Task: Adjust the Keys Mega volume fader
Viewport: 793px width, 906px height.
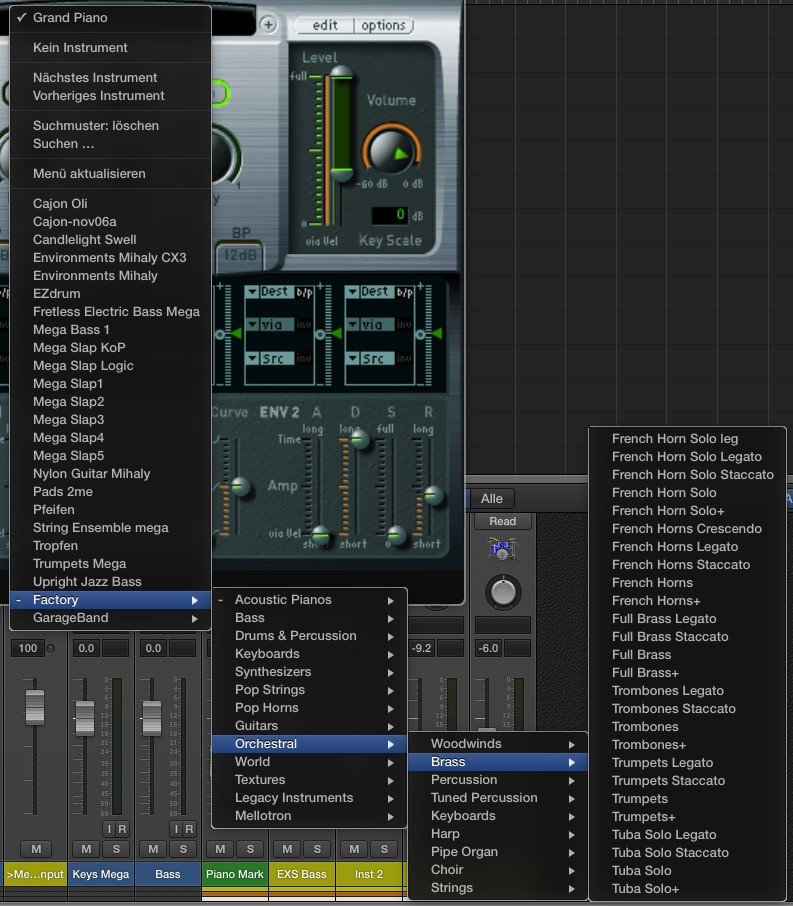Action: (x=85, y=717)
